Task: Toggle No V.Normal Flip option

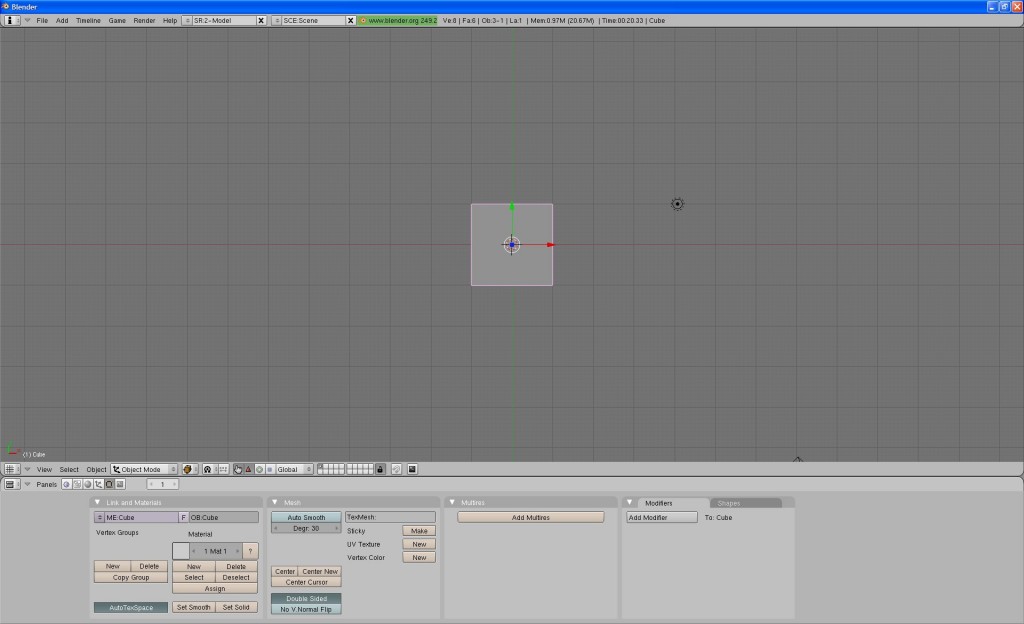Action: click(306, 607)
